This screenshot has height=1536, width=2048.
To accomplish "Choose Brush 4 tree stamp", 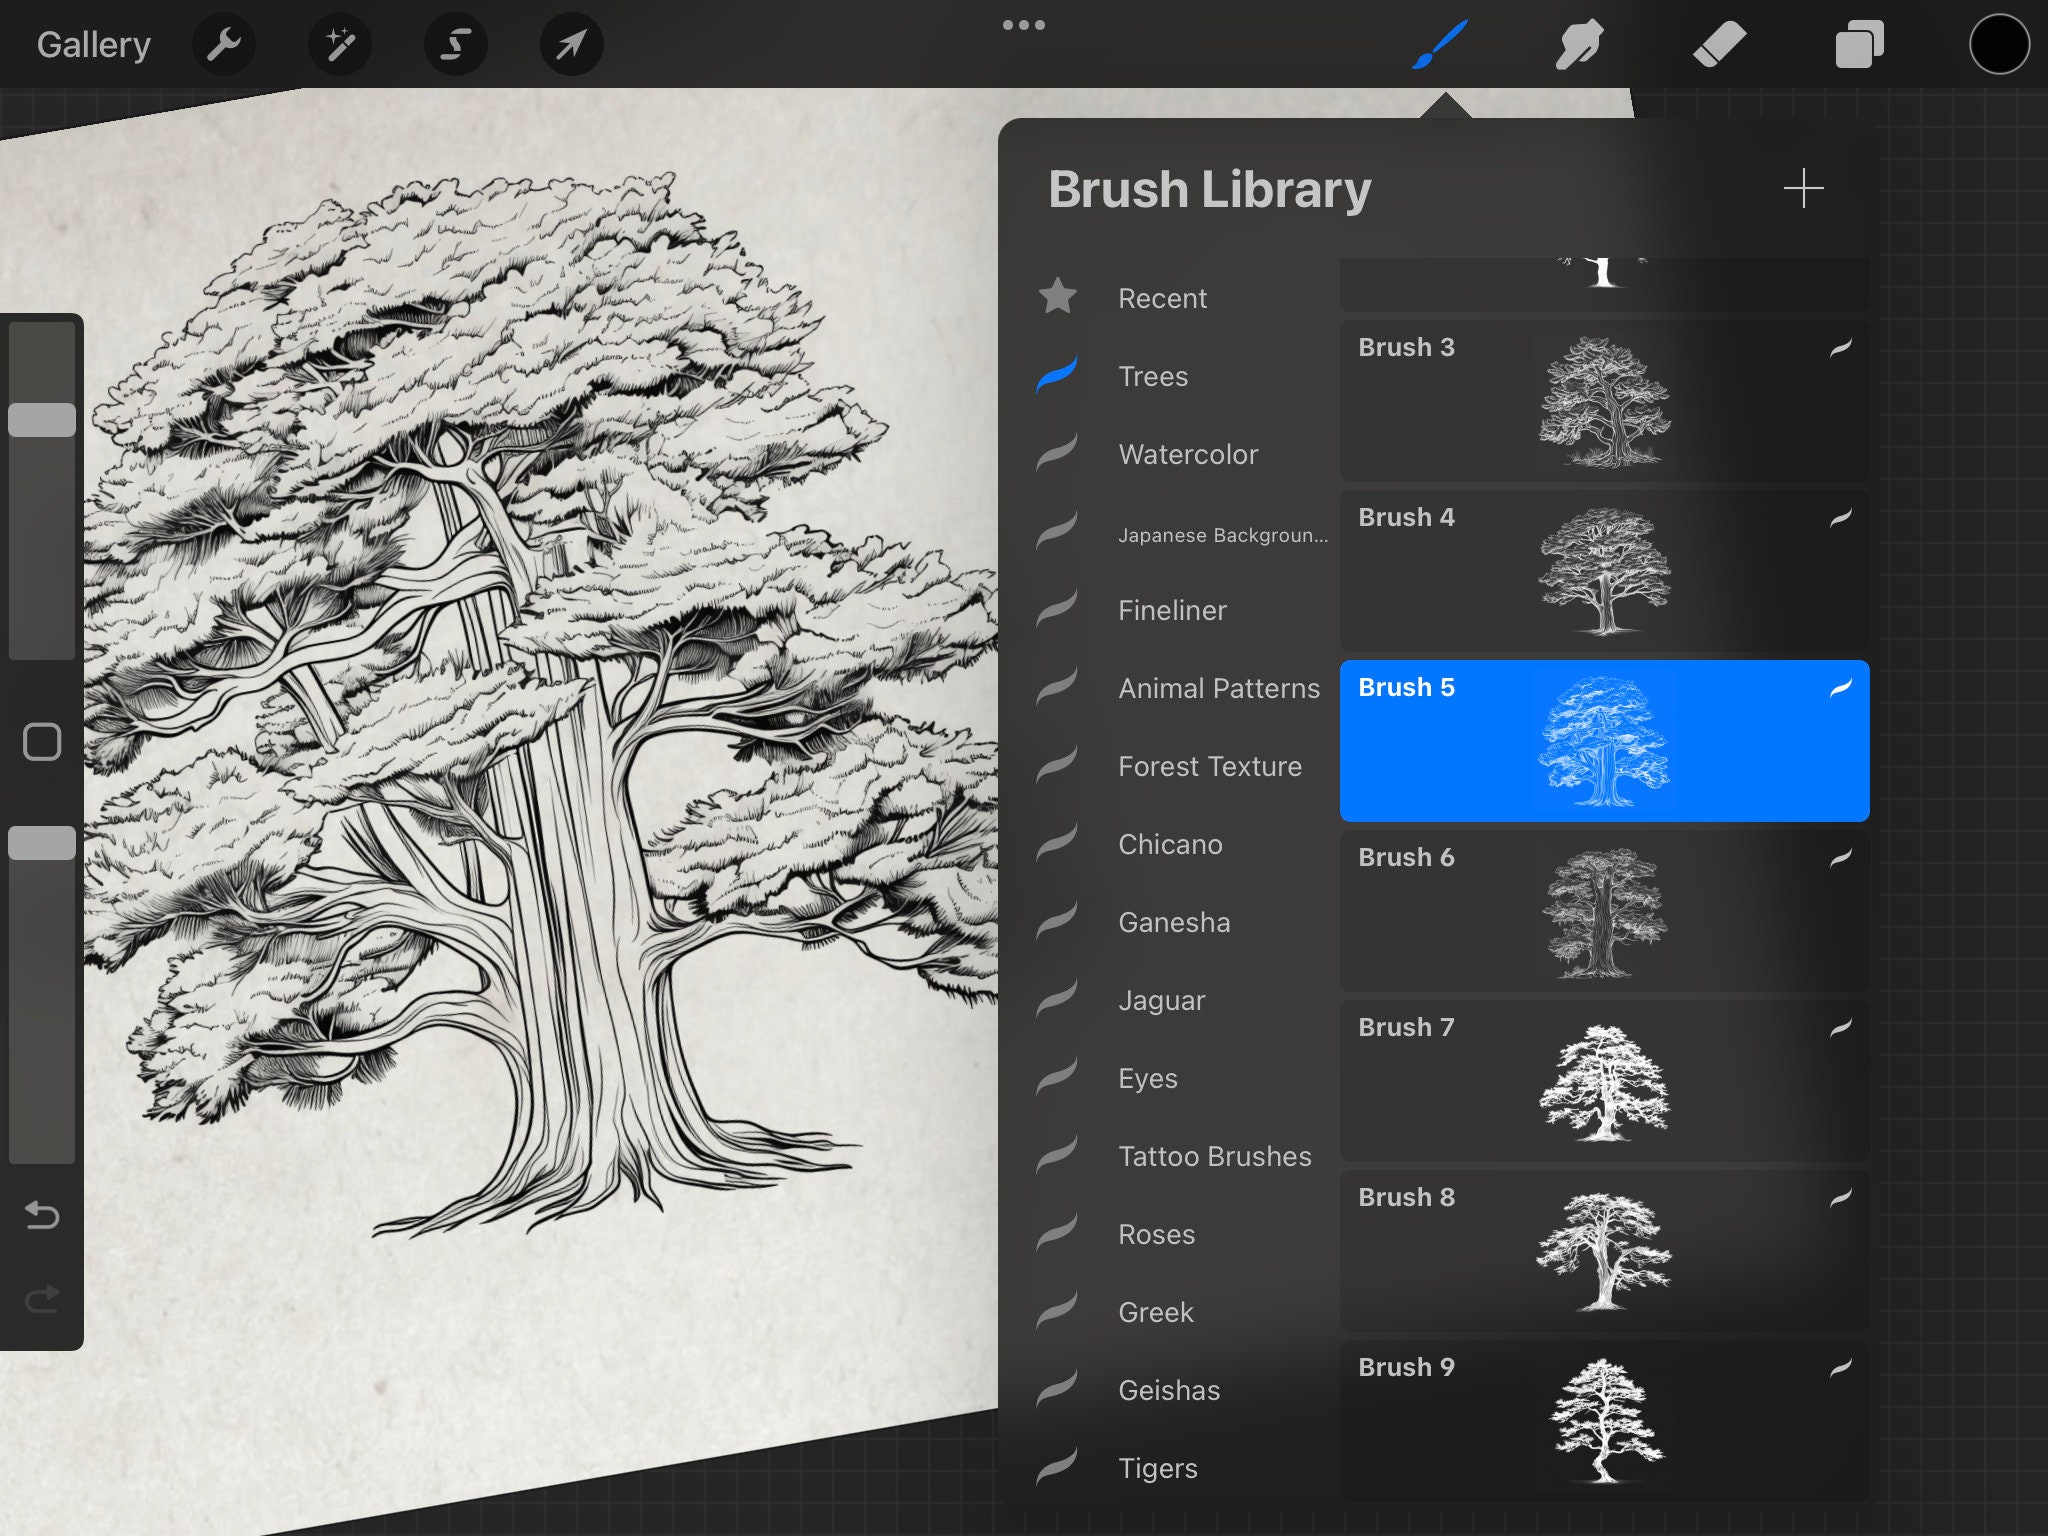I will click(1604, 571).
